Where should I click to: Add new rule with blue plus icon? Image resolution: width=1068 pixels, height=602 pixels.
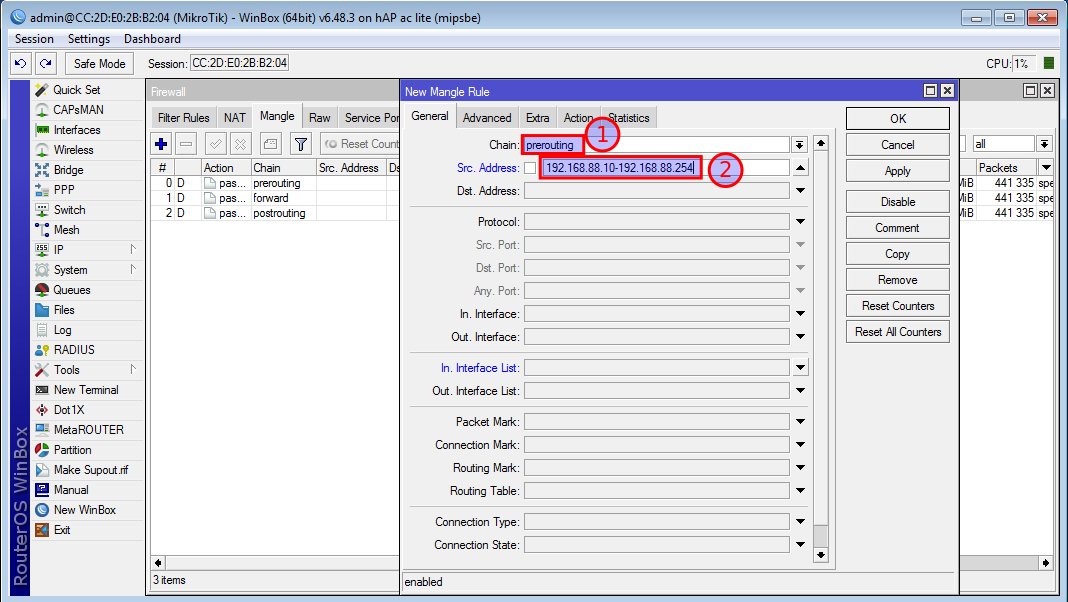161,144
